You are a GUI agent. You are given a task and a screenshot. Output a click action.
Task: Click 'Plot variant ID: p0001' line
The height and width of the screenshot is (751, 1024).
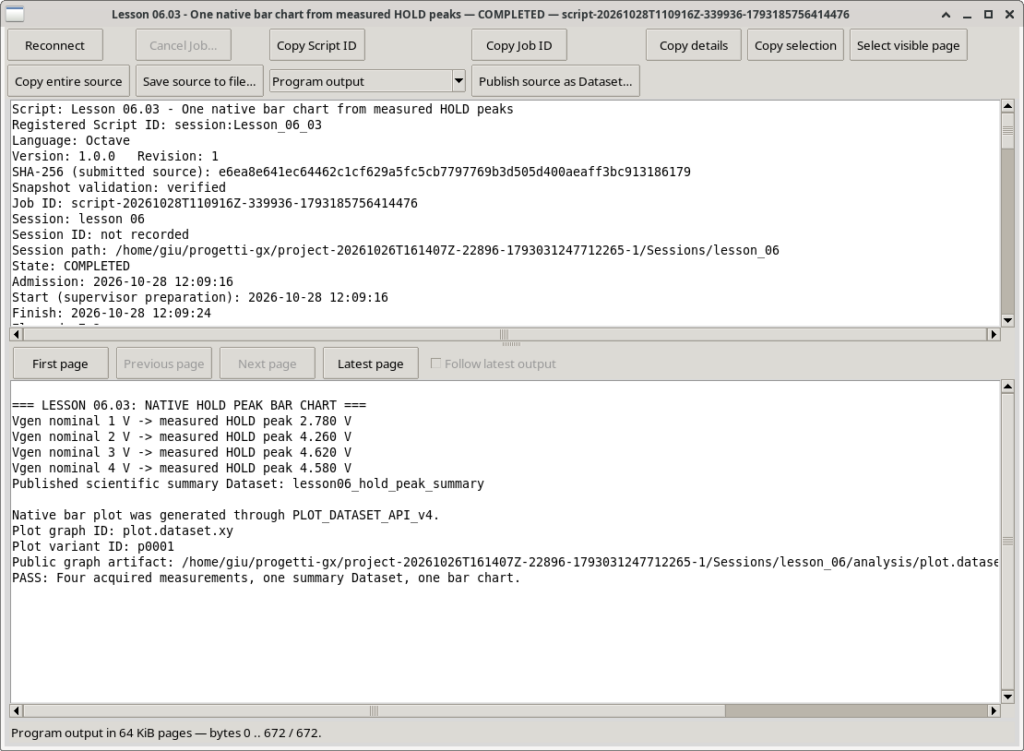(x=93, y=547)
